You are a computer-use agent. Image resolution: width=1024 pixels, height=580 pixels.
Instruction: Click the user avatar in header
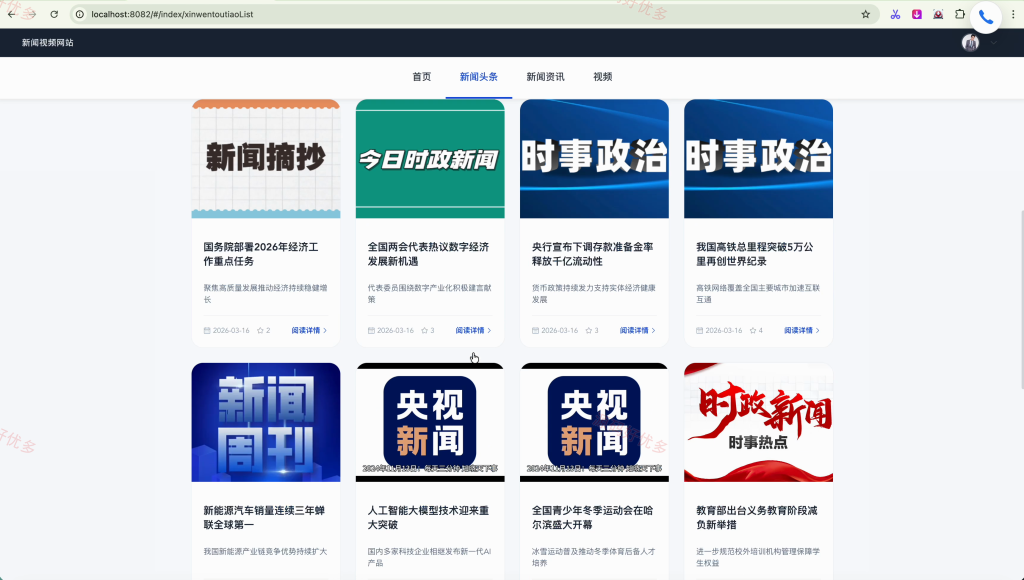(970, 42)
